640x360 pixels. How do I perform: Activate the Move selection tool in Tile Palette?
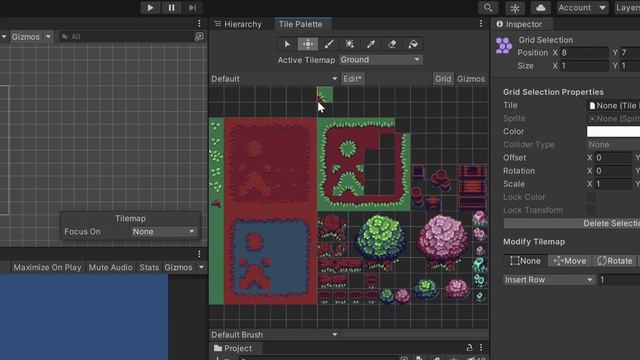tap(308, 44)
